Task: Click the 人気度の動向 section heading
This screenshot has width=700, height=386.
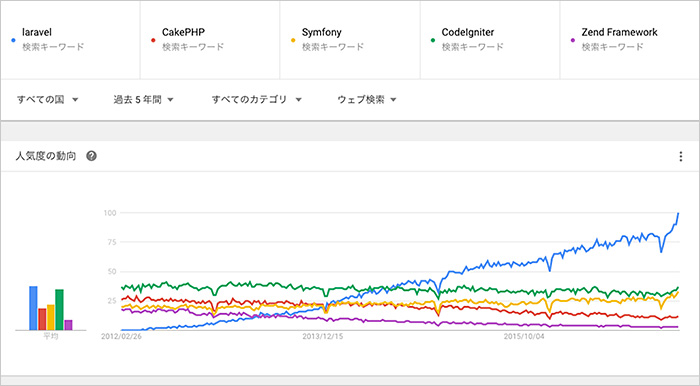Action: 46,156
